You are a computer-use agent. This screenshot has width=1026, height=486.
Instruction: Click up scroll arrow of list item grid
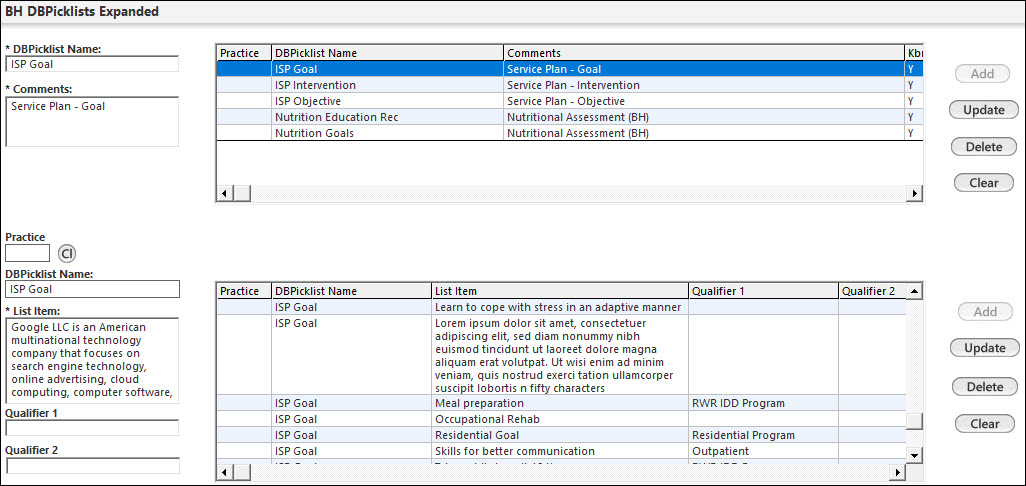914,291
